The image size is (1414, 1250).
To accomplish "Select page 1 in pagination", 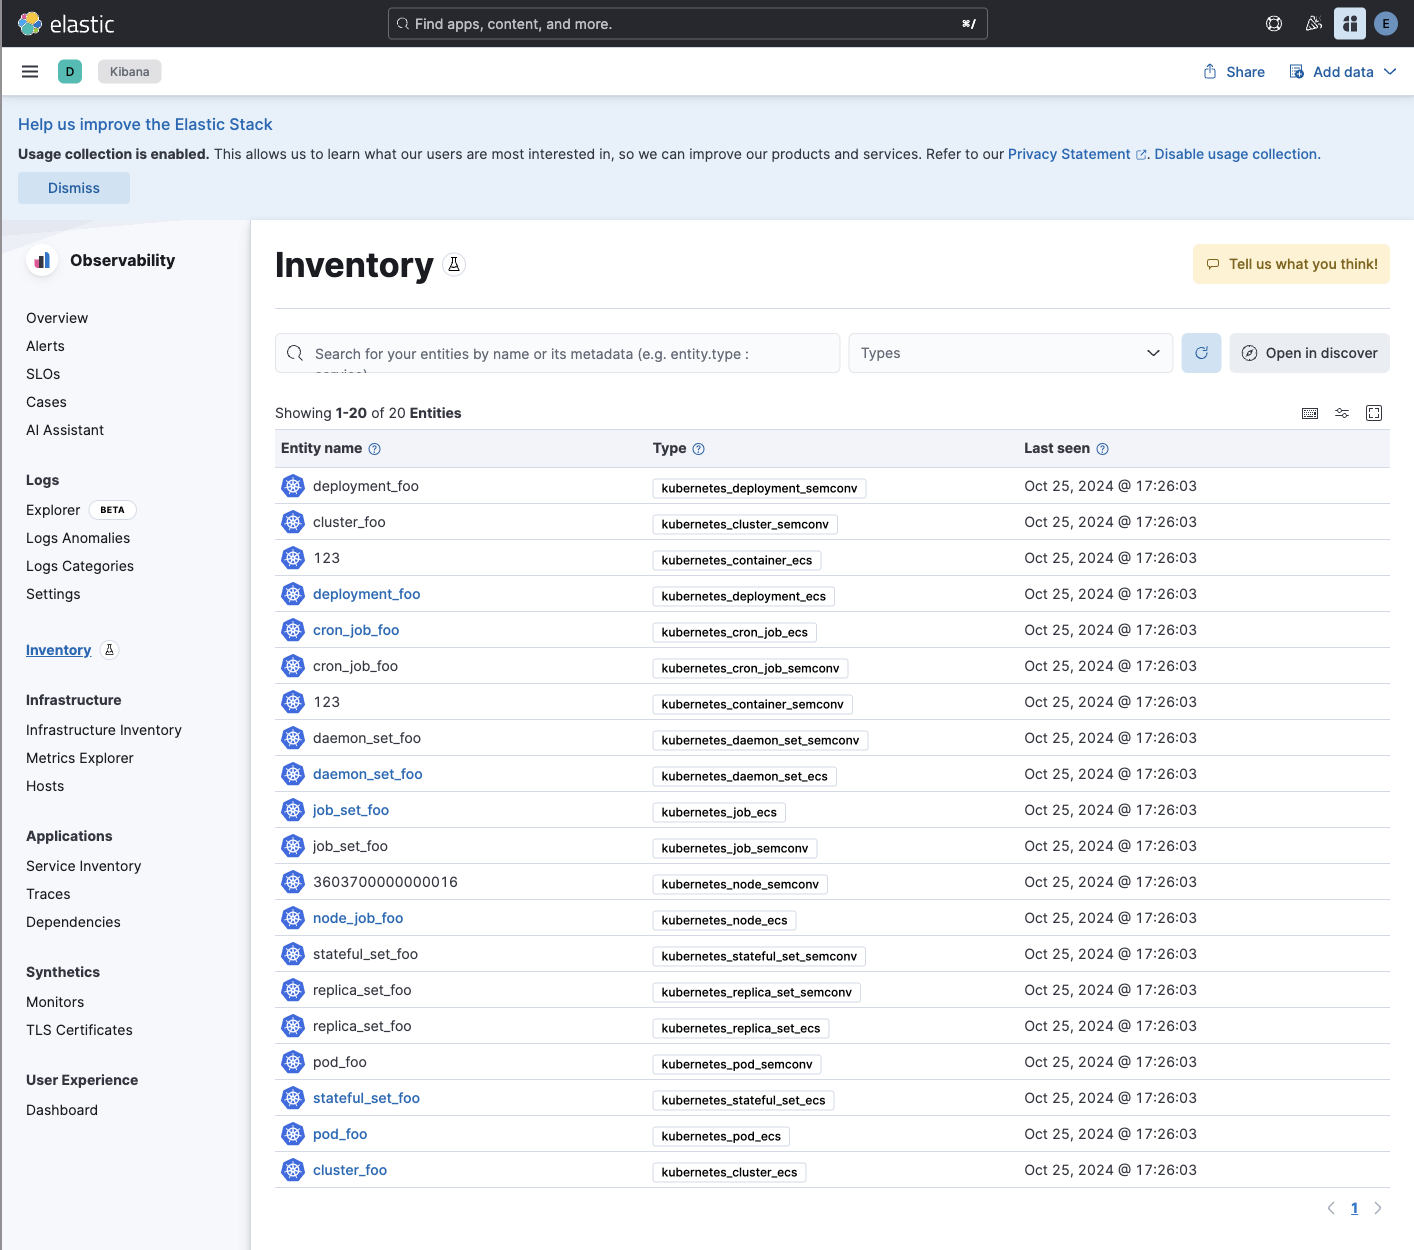I will coord(1354,1208).
